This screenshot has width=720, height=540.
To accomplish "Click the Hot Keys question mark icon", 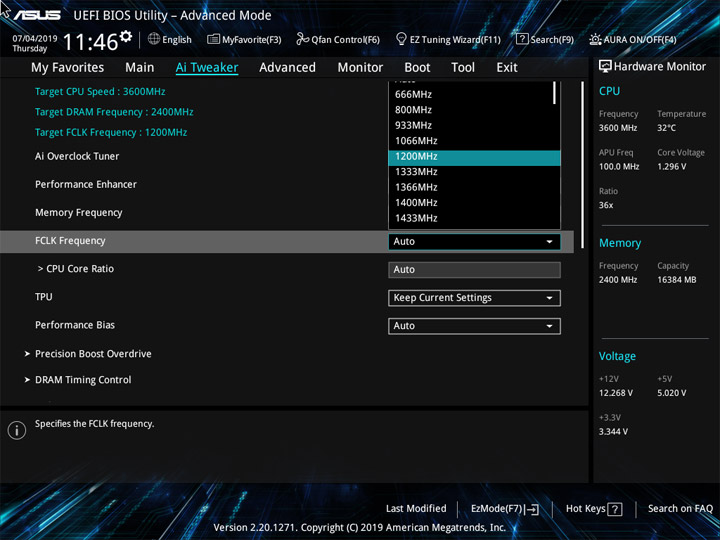I will tap(615, 509).
